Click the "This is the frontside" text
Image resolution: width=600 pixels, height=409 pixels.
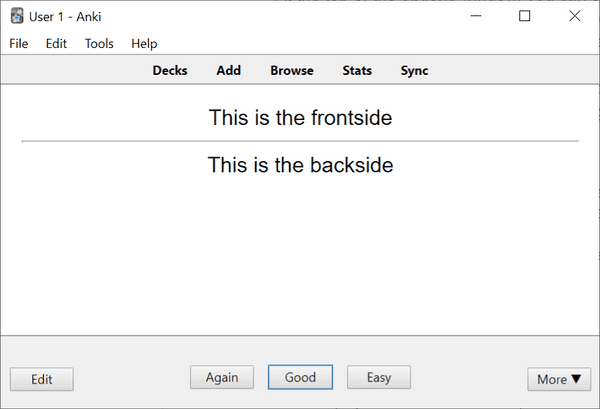tap(300, 118)
